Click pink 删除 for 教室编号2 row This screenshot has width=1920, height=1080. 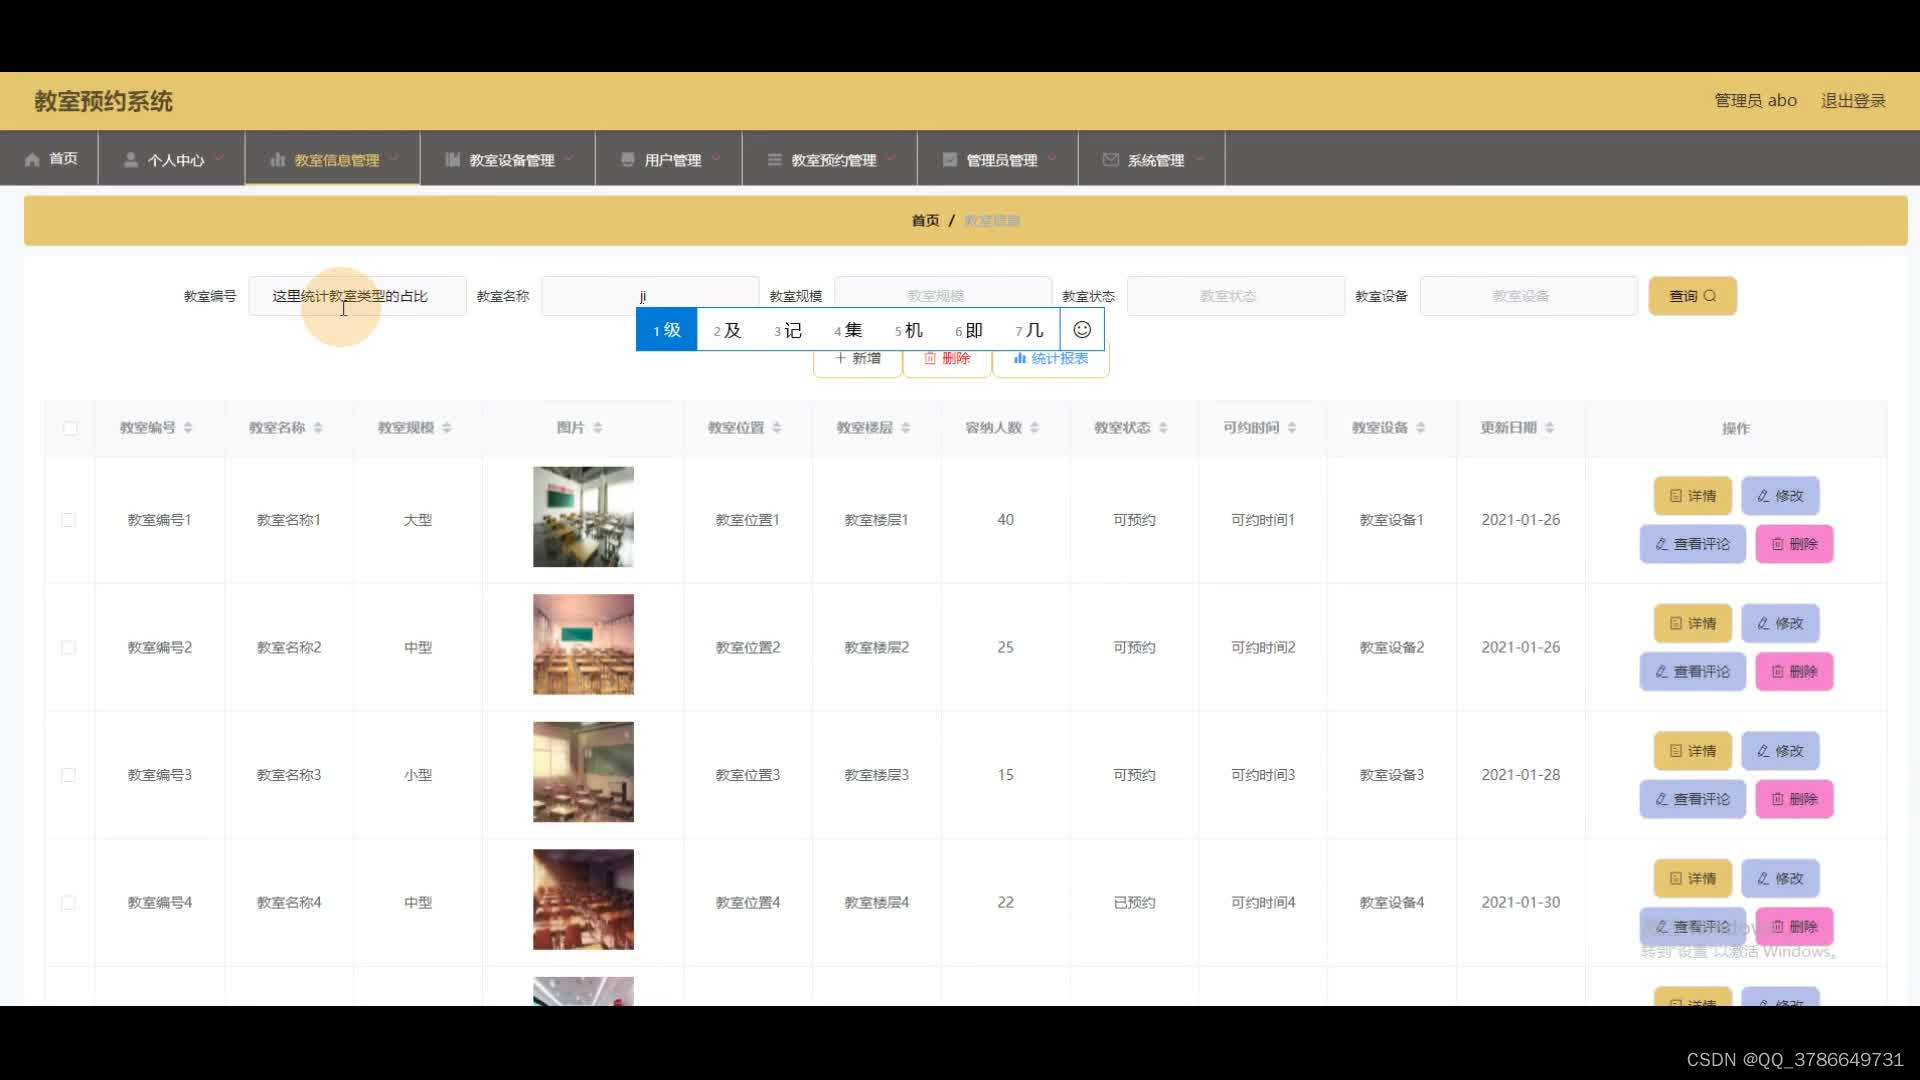tap(1794, 672)
